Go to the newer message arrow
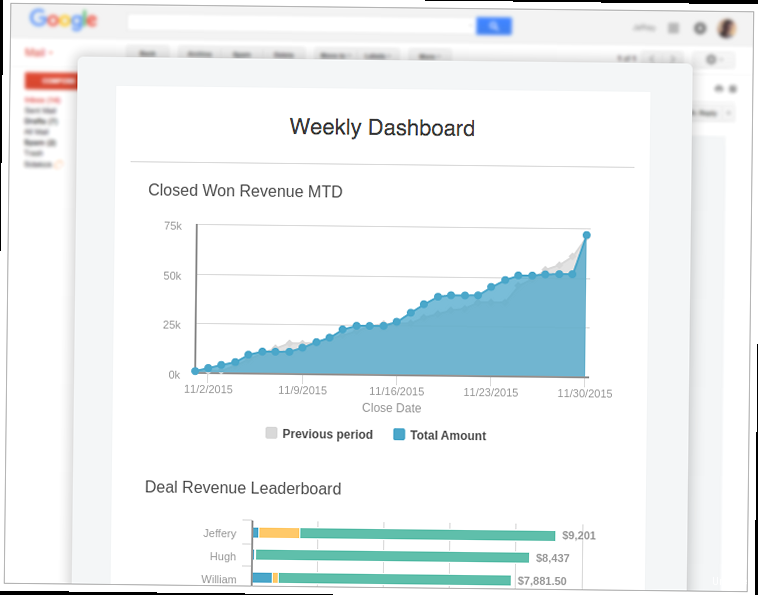 pos(651,60)
